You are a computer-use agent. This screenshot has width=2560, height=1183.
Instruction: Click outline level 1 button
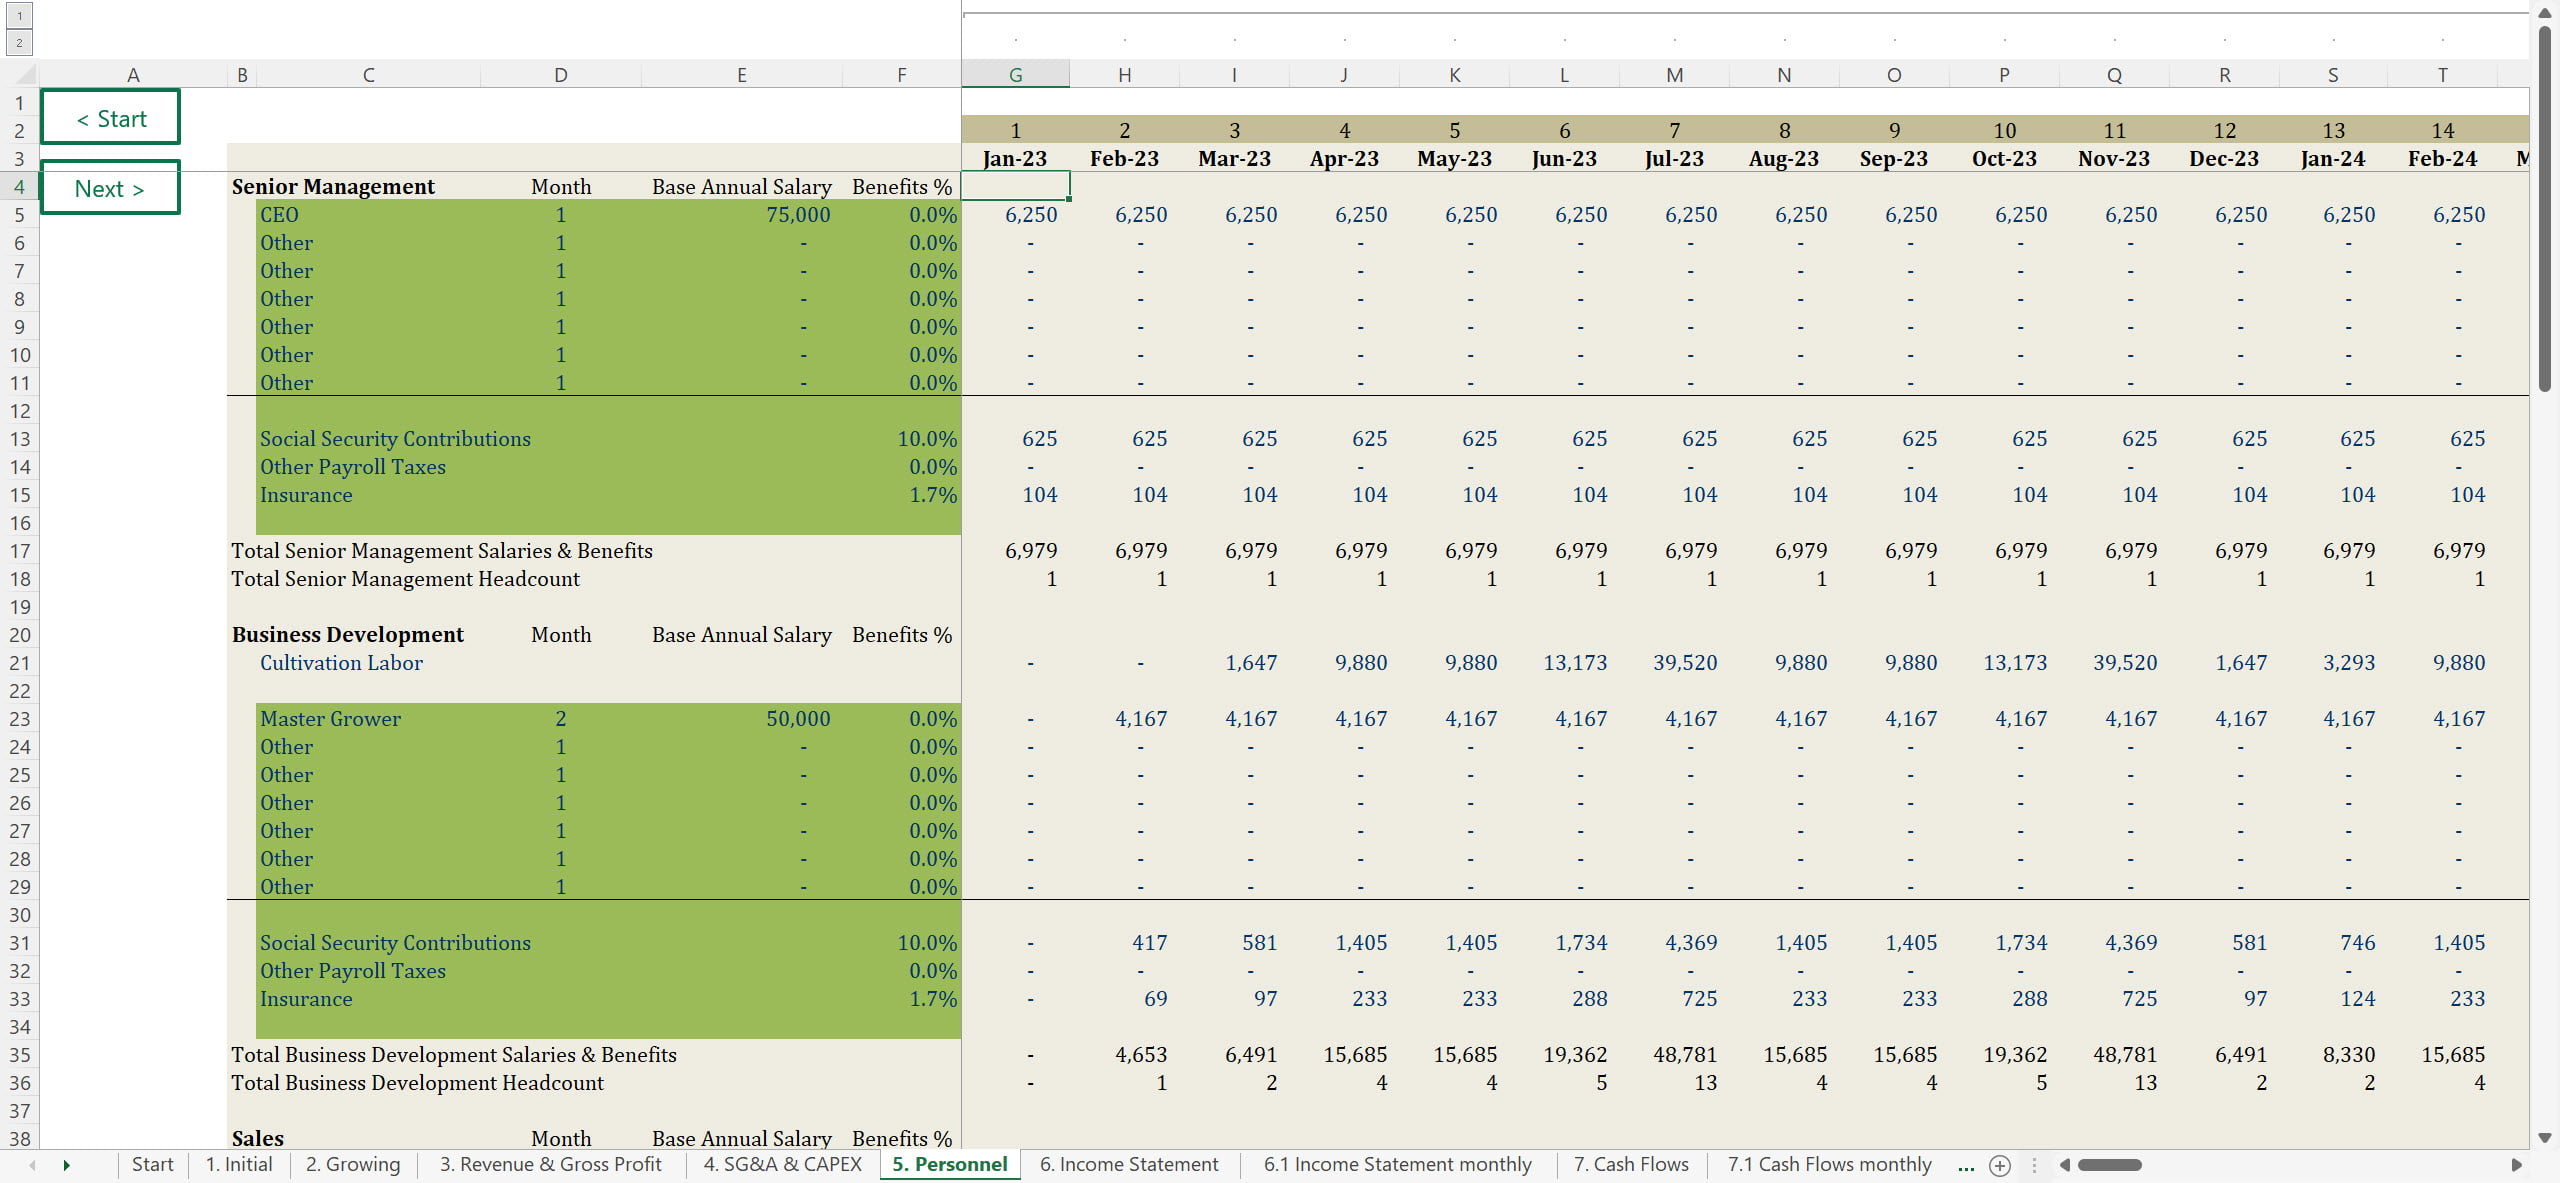click(x=19, y=16)
